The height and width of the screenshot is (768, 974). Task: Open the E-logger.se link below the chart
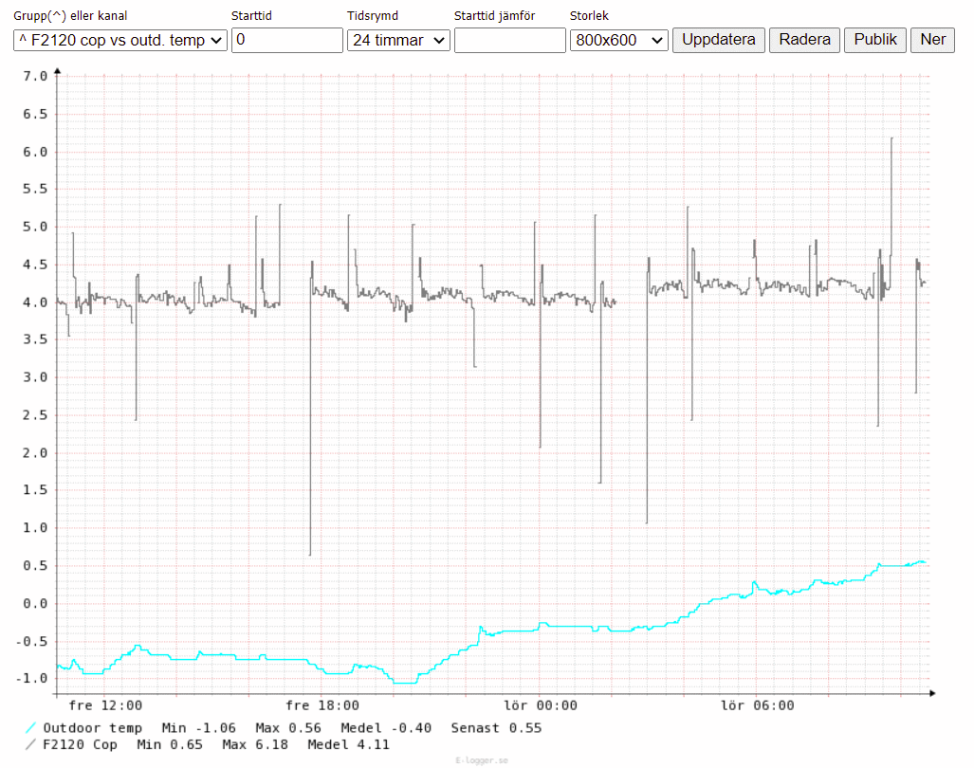click(481, 761)
